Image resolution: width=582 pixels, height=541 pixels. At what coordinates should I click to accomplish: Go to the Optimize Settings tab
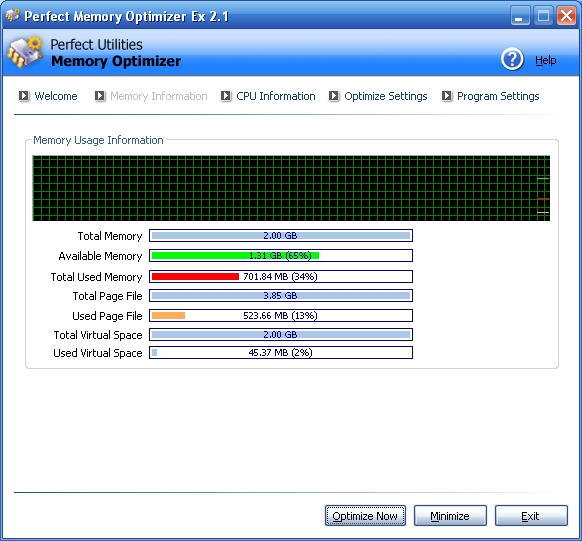click(x=386, y=96)
